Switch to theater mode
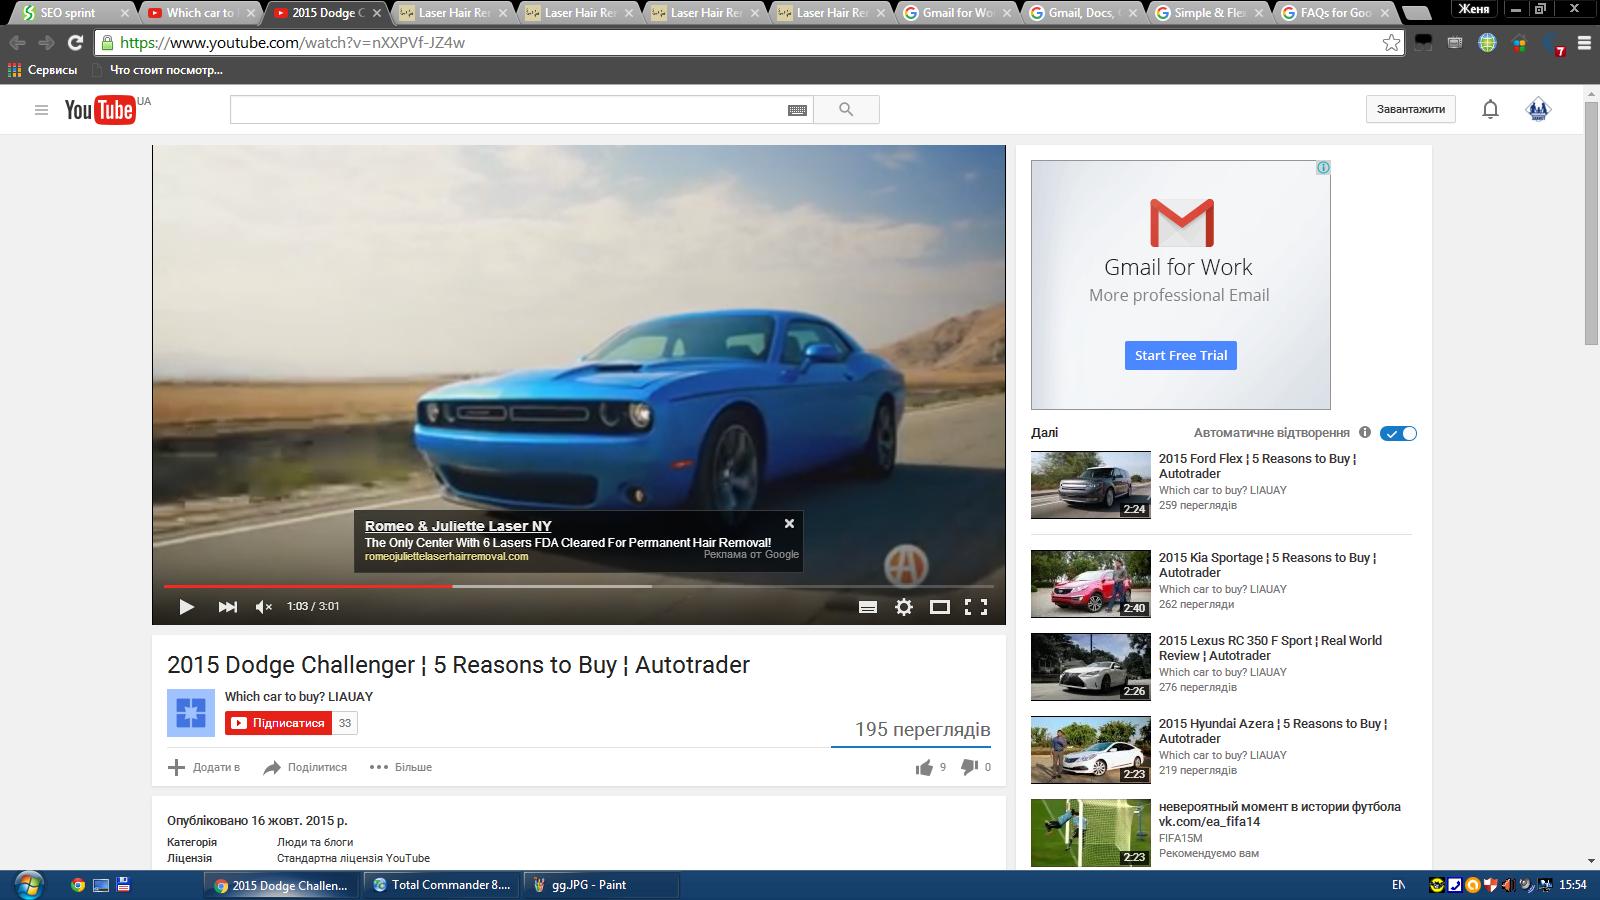Viewport: 1600px width, 900px height. point(940,606)
